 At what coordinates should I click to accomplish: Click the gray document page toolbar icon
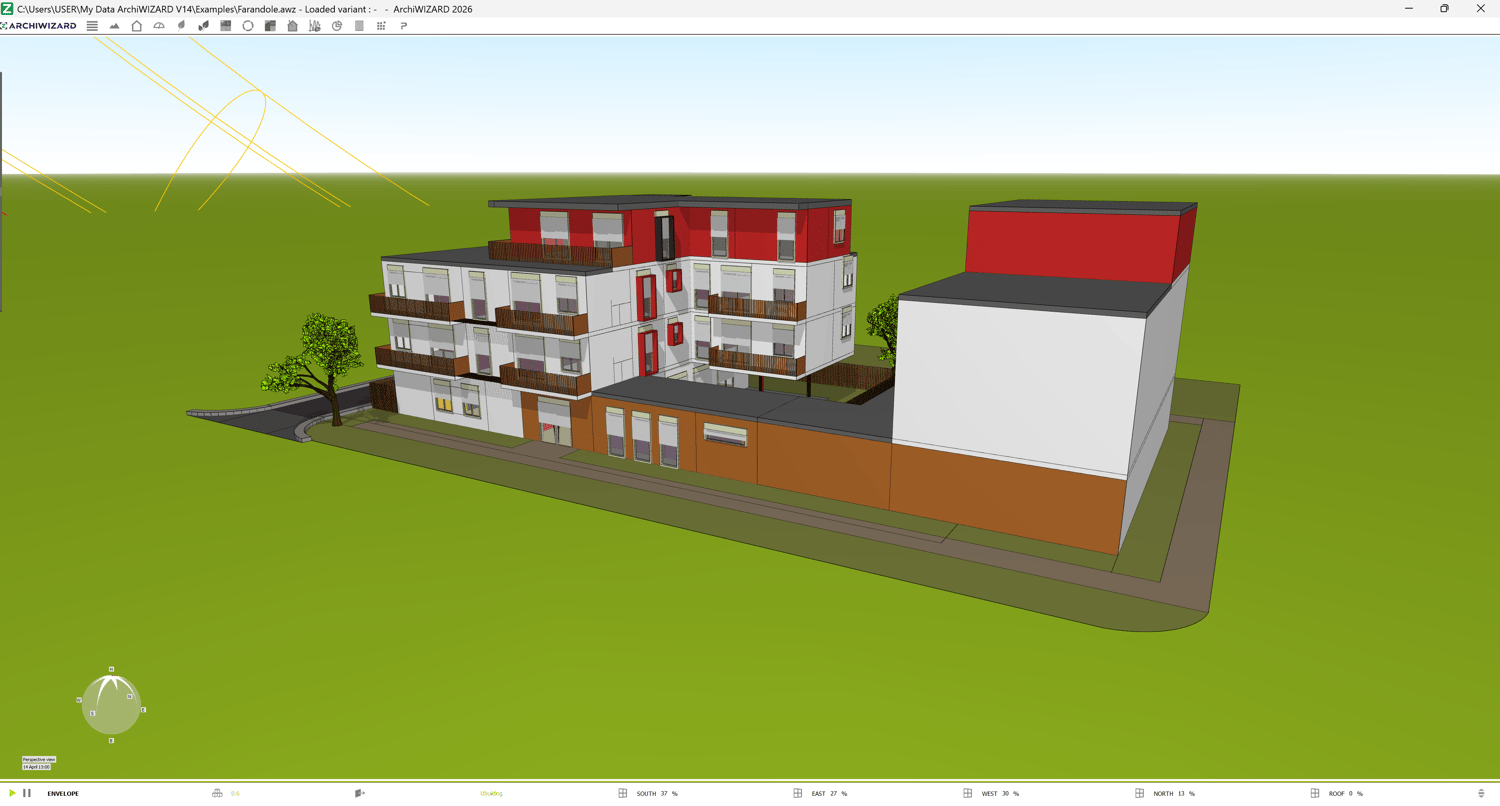tap(359, 26)
